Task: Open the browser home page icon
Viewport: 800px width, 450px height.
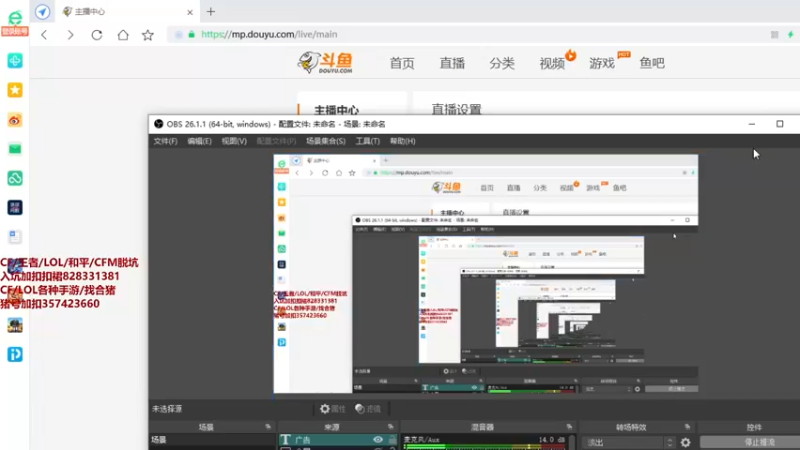Action: (123, 35)
